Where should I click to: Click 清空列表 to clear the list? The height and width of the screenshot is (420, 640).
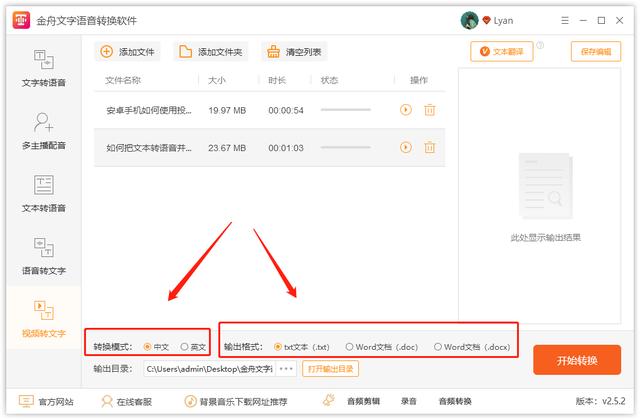click(294, 52)
